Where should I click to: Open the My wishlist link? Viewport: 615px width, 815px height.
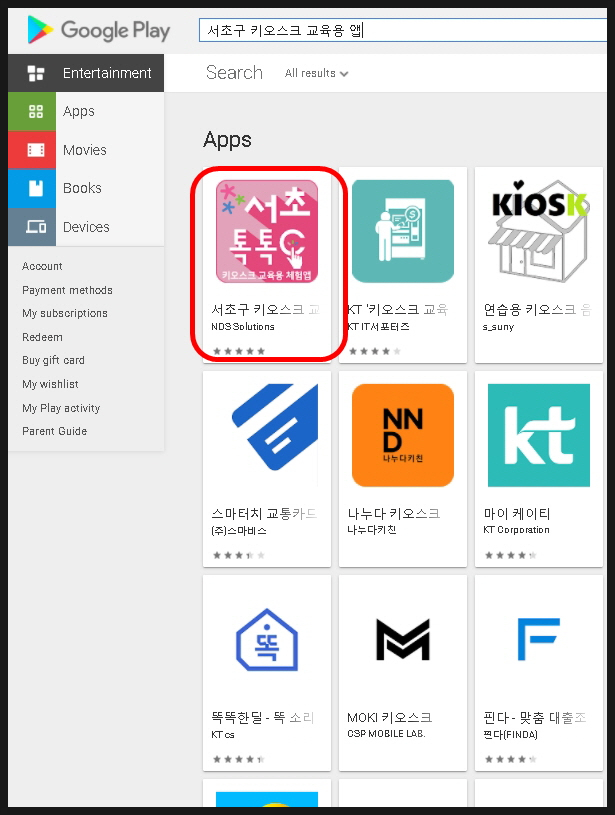[x=50, y=384]
